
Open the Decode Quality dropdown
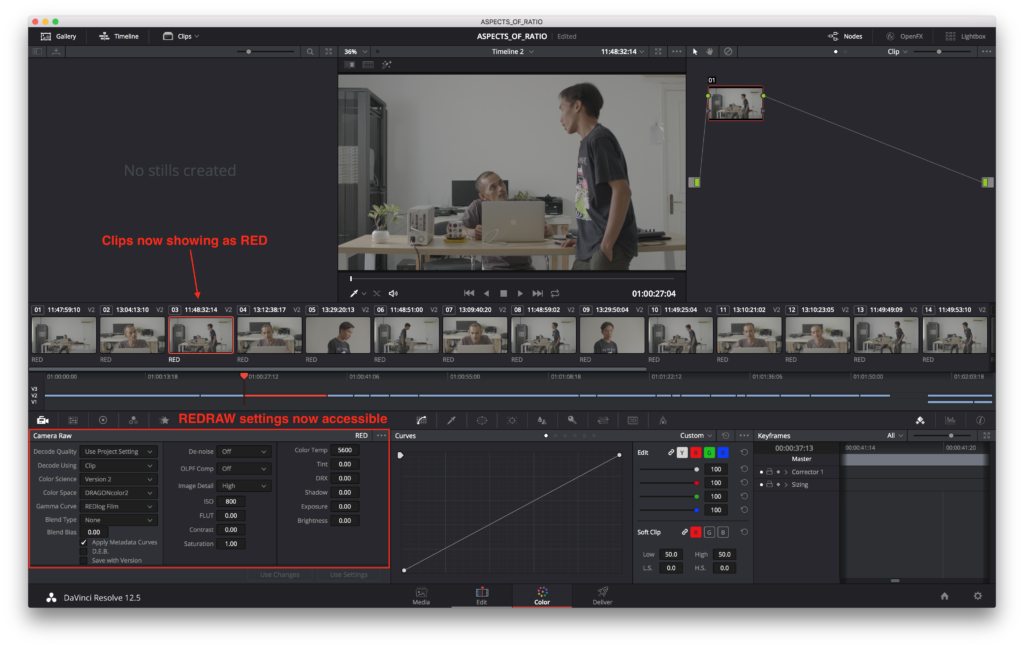118,451
